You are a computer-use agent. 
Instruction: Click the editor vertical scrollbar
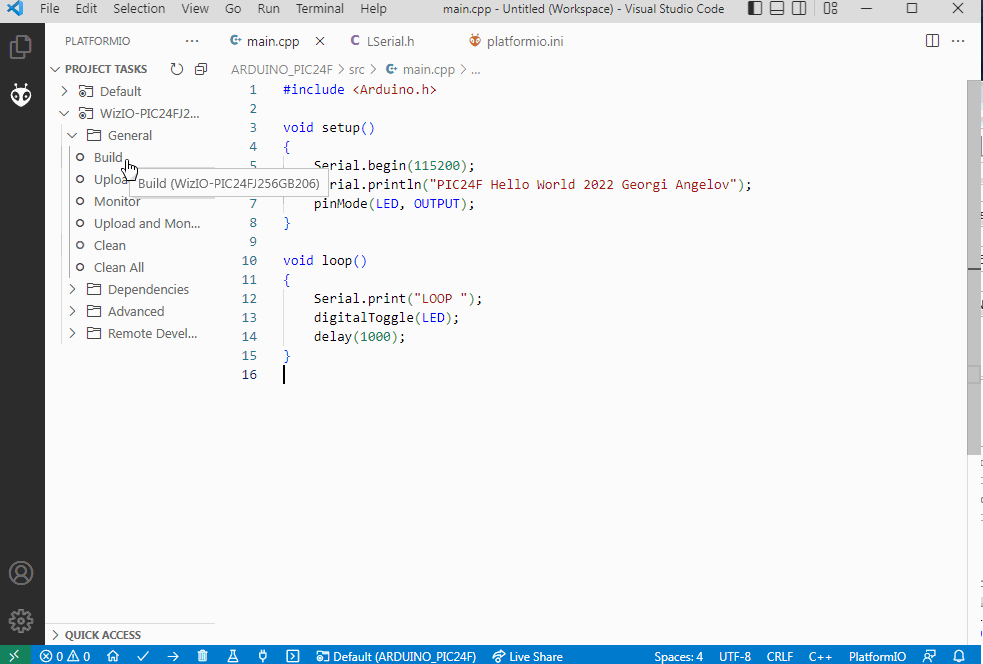tap(974, 268)
